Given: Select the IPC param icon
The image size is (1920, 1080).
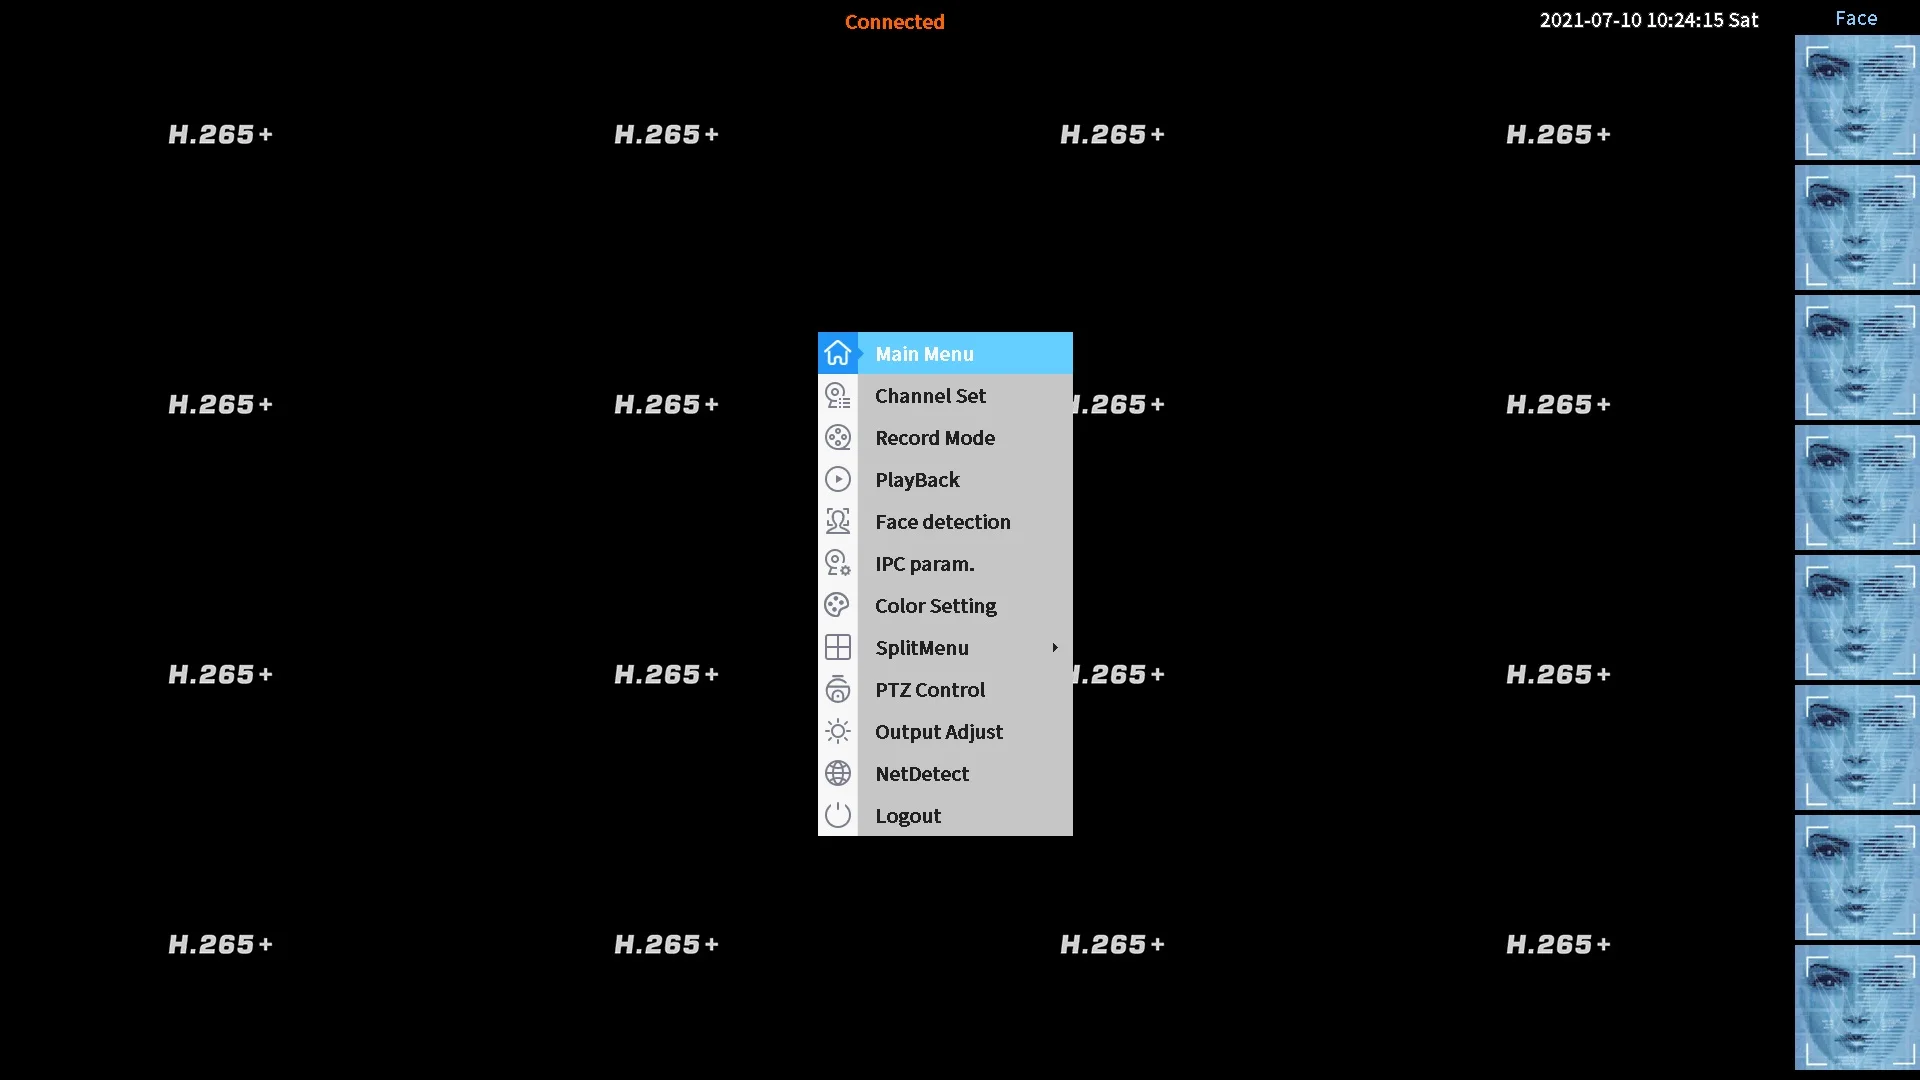Looking at the screenshot, I should 837,563.
